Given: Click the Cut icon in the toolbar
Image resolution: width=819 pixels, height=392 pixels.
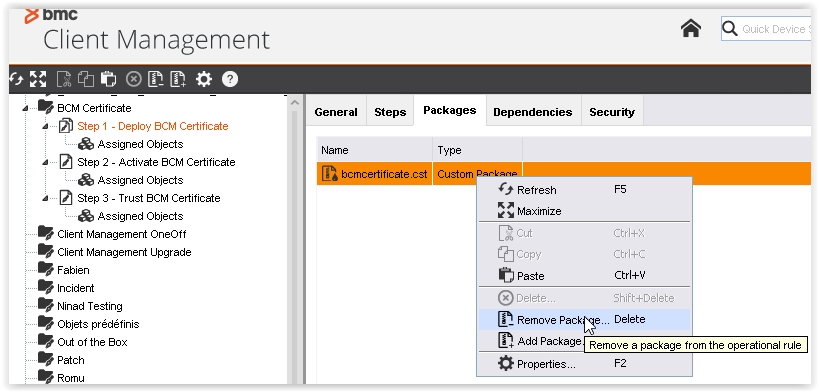Looking at the screenshot, I should point(64,79).
